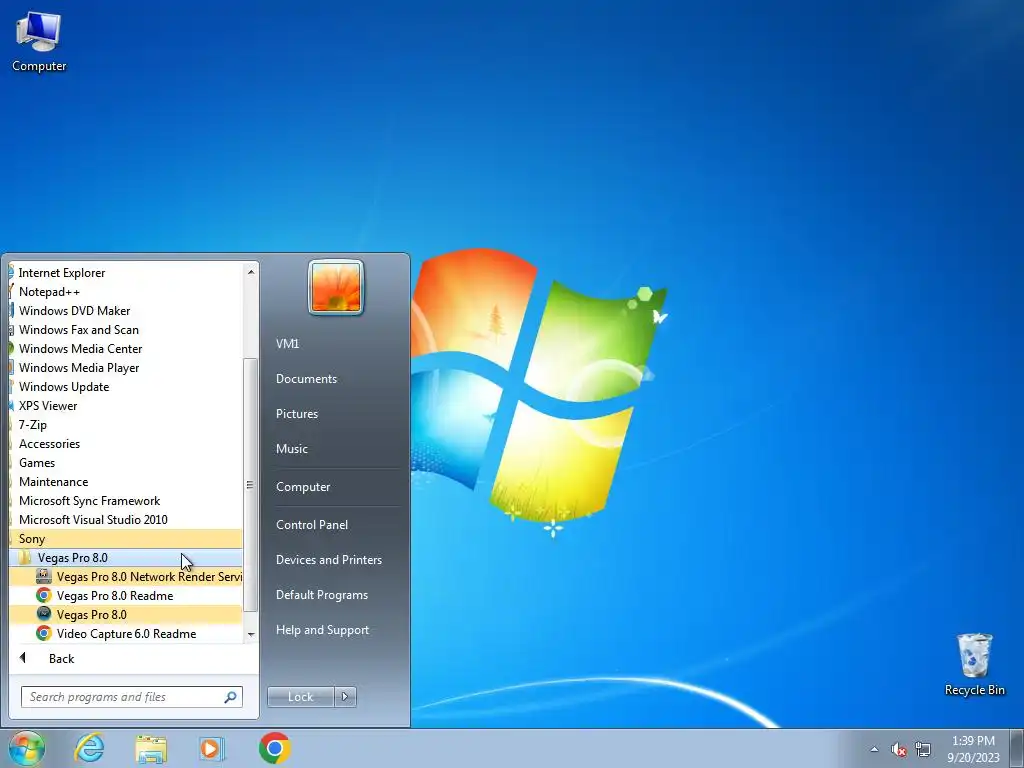This screenshot has height=768, width=1024.
Task: Open Windows Explorer from the taskbar
Action: [151, 748]
